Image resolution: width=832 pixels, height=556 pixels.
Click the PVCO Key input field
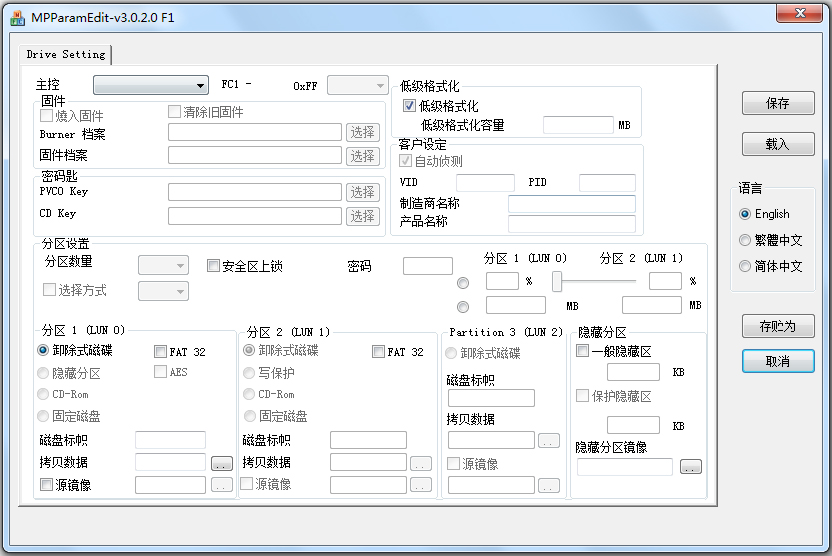tap(255, 192)
